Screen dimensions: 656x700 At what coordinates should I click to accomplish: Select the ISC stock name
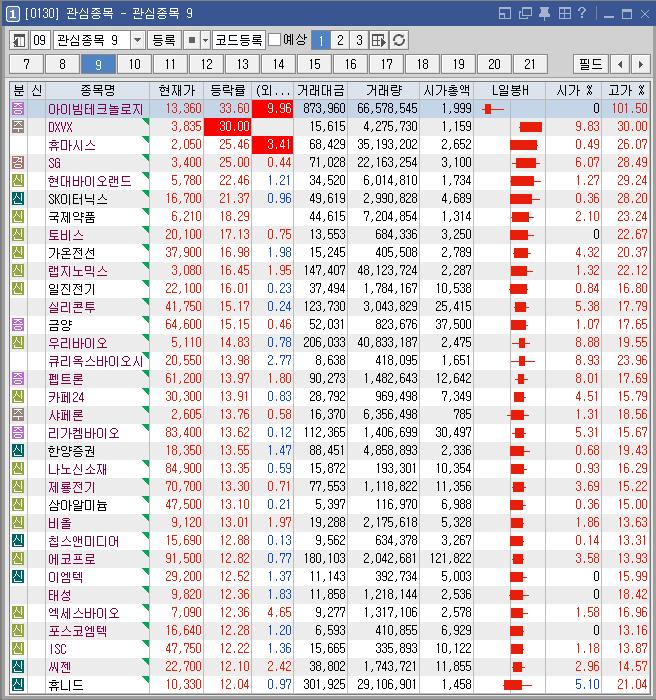click(x=57, y=649)
